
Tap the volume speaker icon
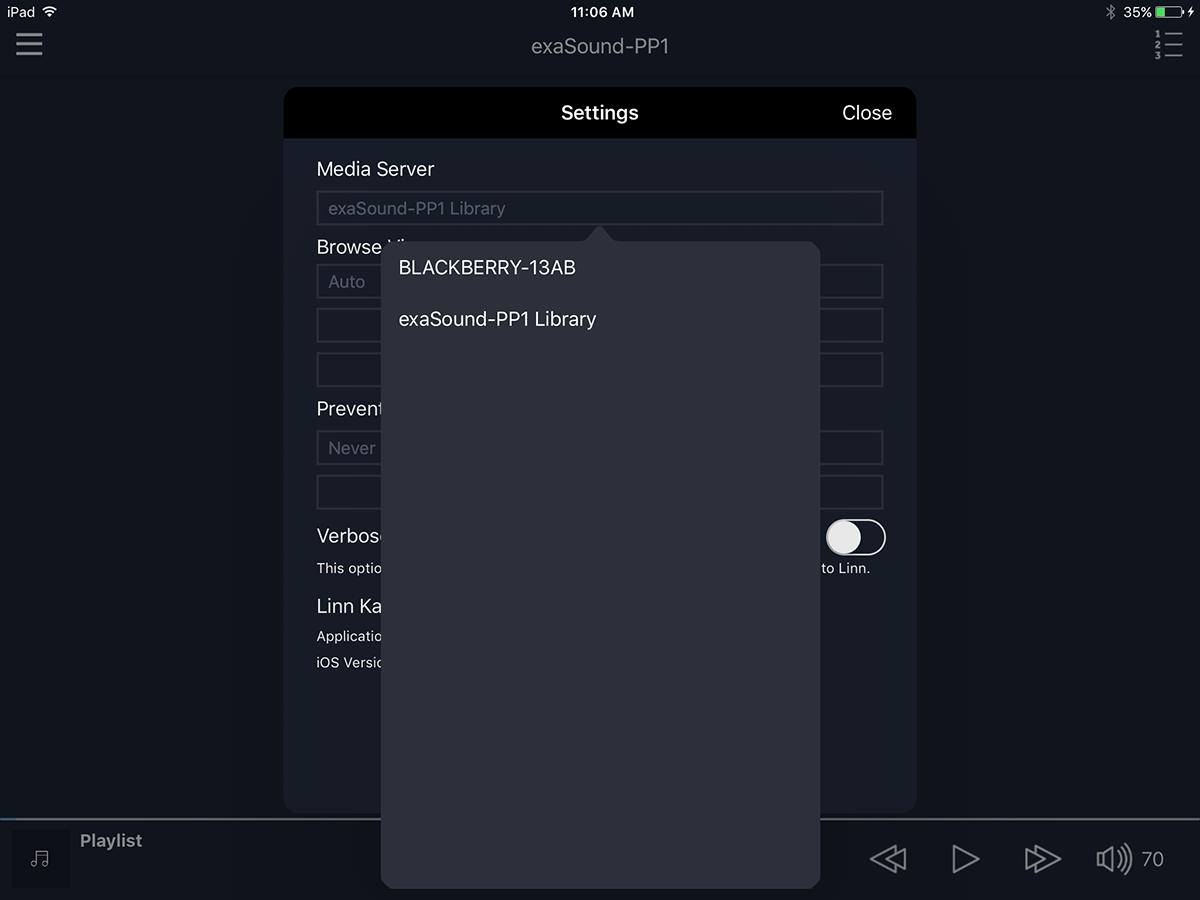coord(1113,859)
